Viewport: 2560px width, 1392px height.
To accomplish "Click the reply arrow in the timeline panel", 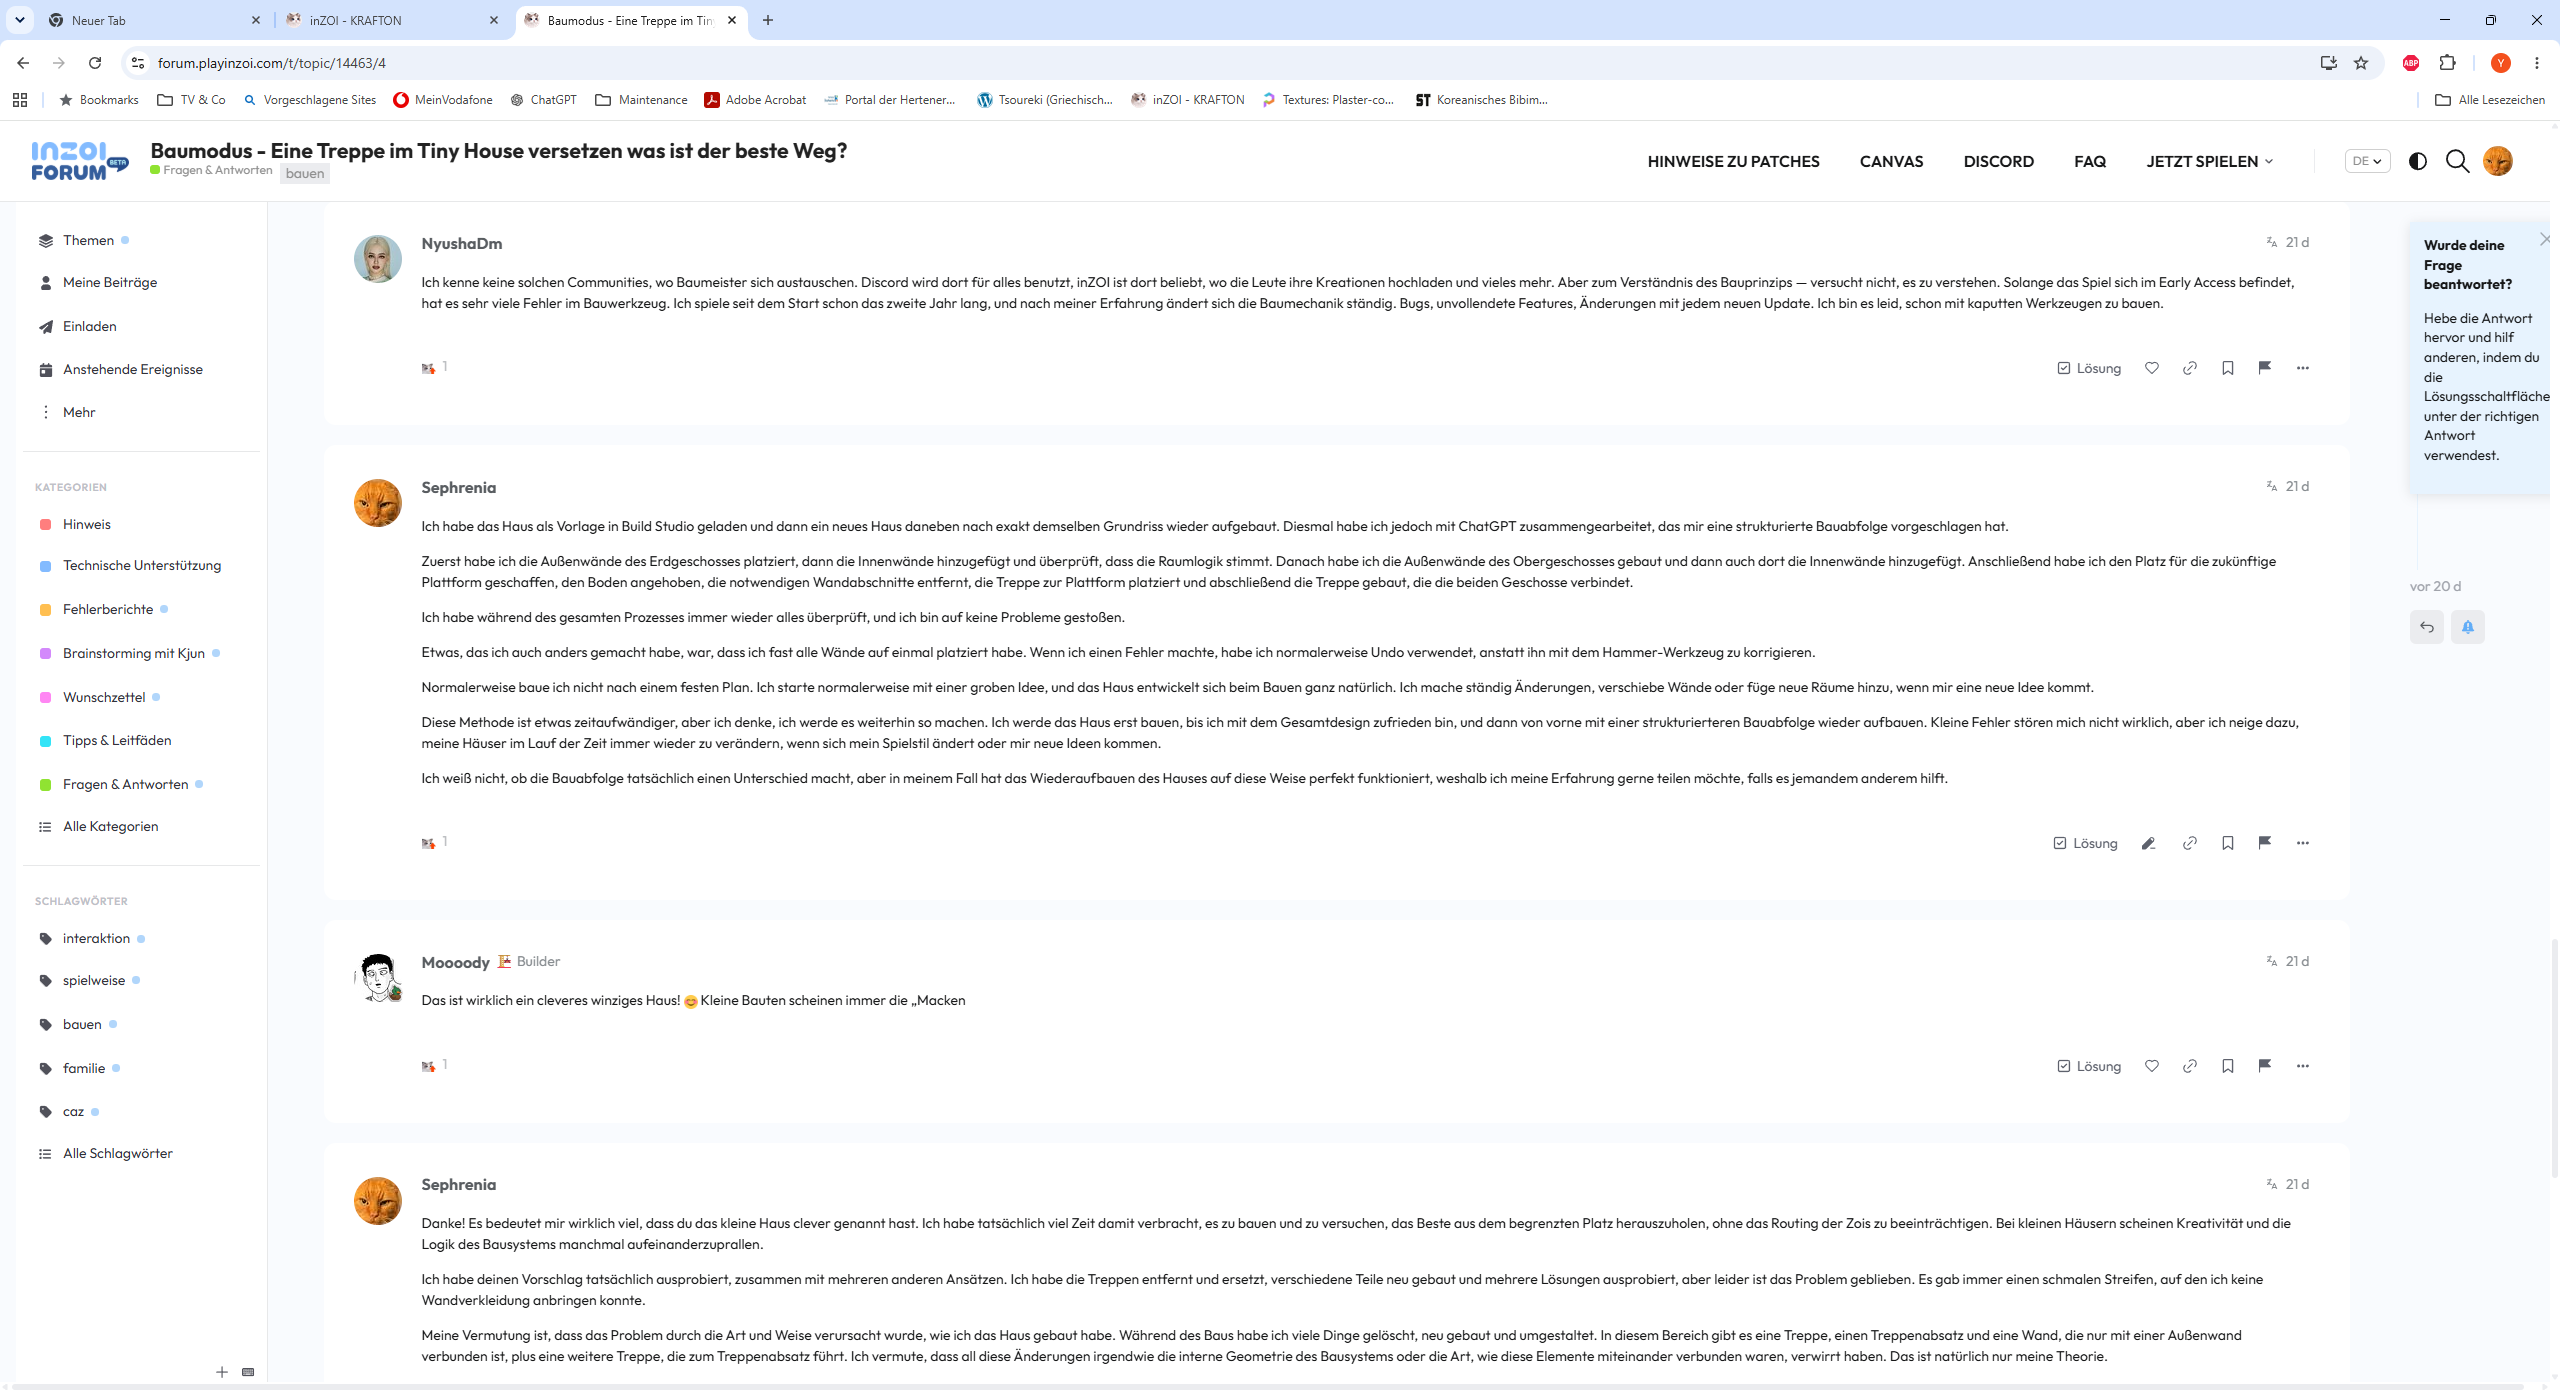I will [x=2427, y=627].
